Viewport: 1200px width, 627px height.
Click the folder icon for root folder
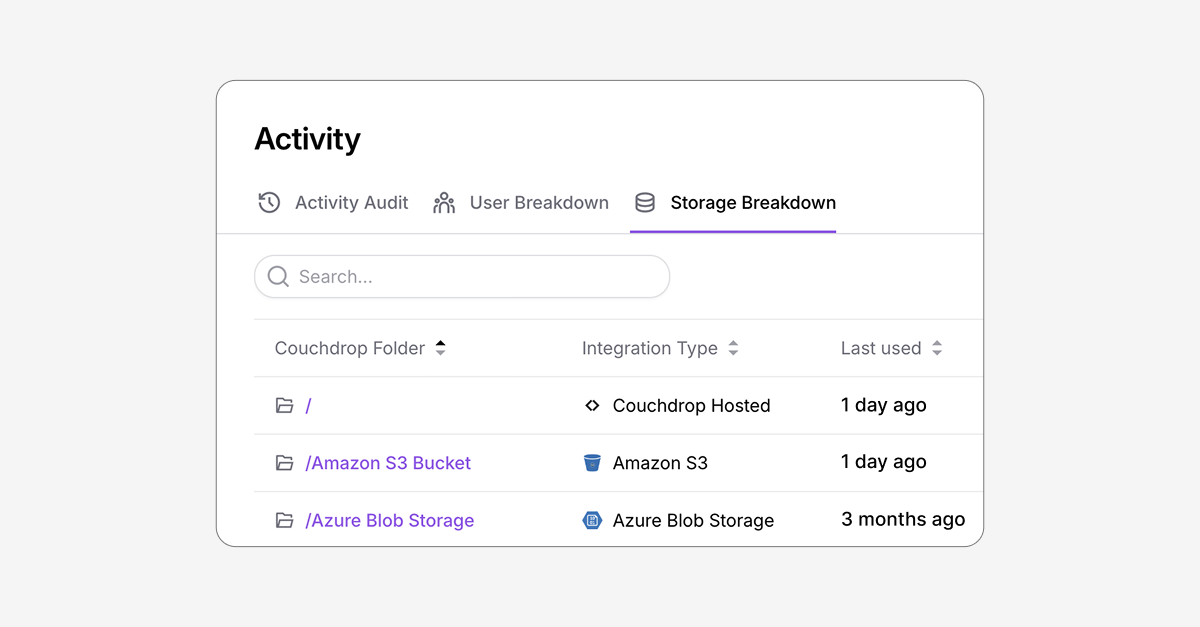coord(285,406)
